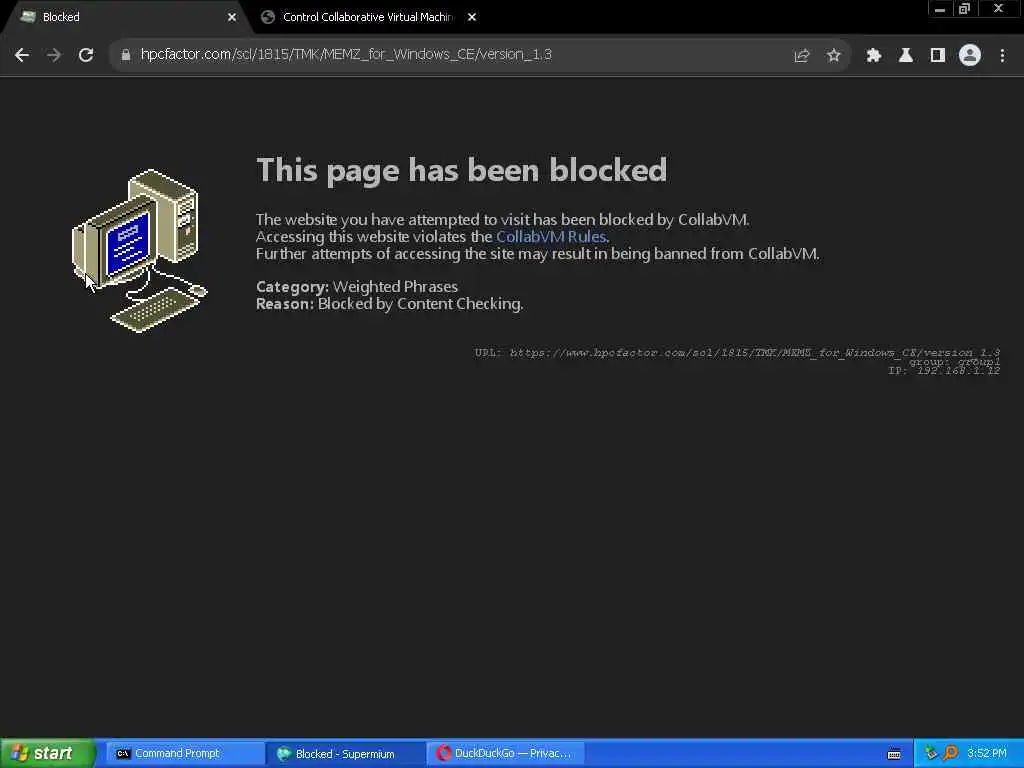Click the first system tray icon
Screen dimensions: 1024x768
931,754
